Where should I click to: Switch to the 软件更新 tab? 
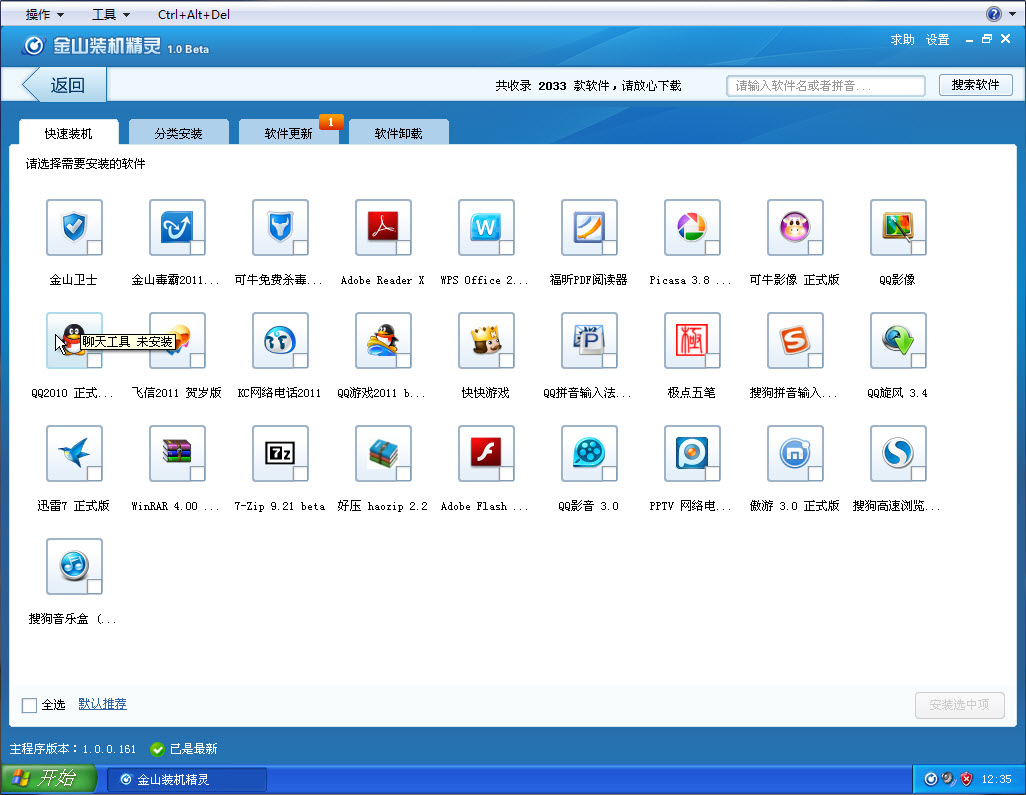point(289,133)
